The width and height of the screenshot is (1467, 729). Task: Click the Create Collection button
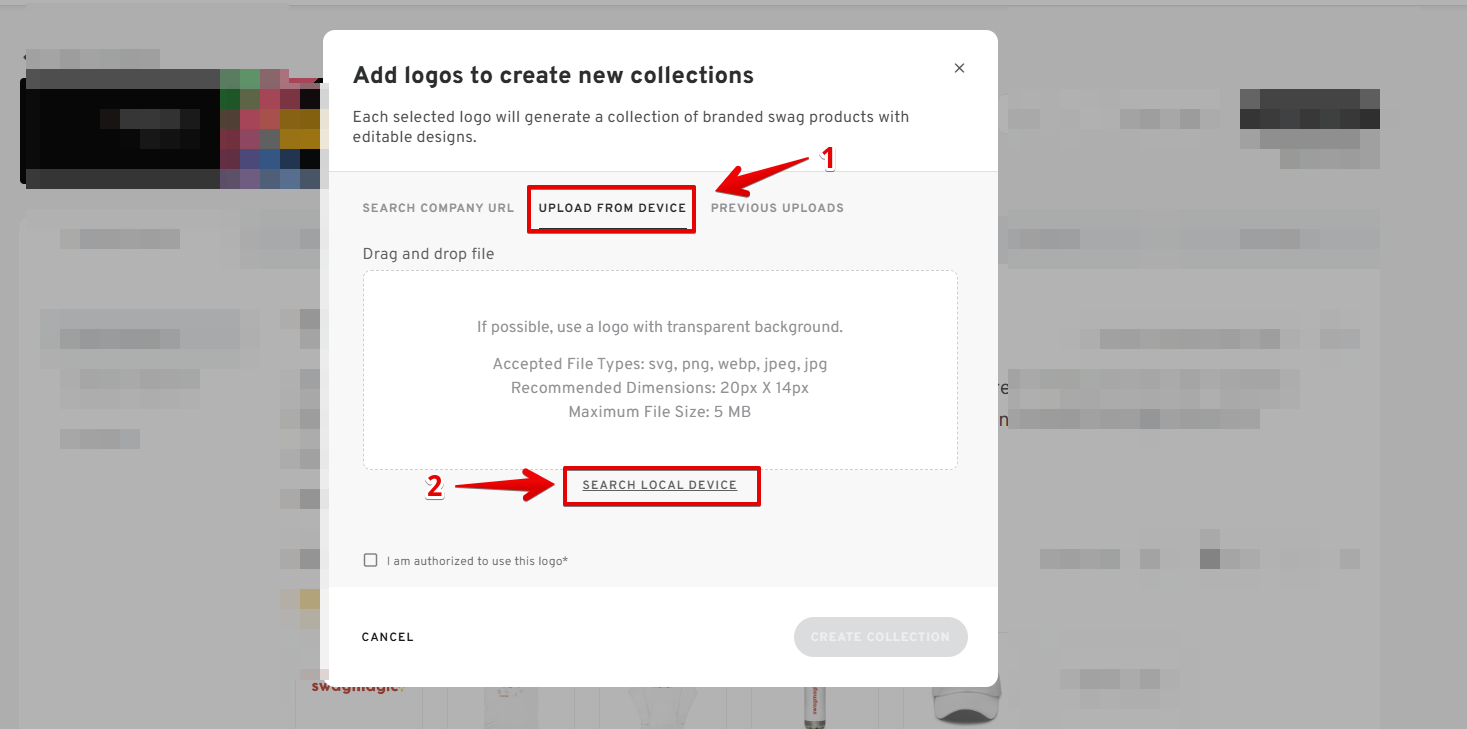coord(880,637)
